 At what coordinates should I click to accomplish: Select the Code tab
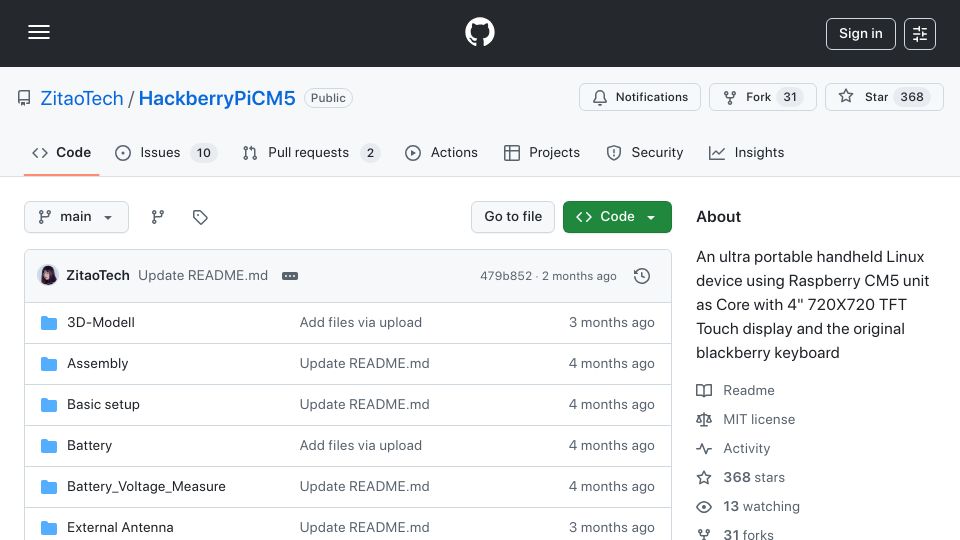61,152
